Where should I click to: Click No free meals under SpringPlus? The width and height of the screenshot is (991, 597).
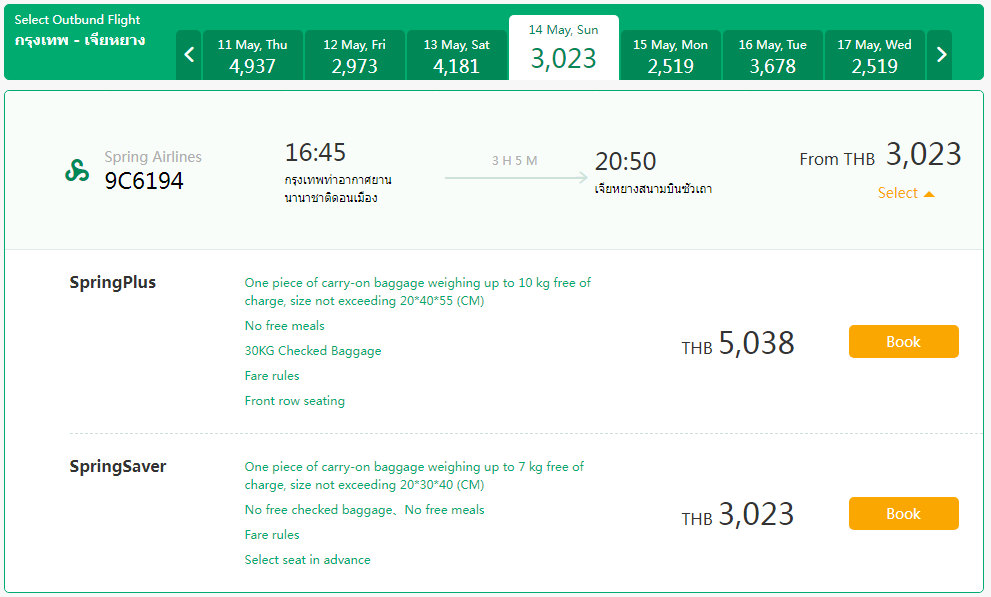click(x=284, y=326)
